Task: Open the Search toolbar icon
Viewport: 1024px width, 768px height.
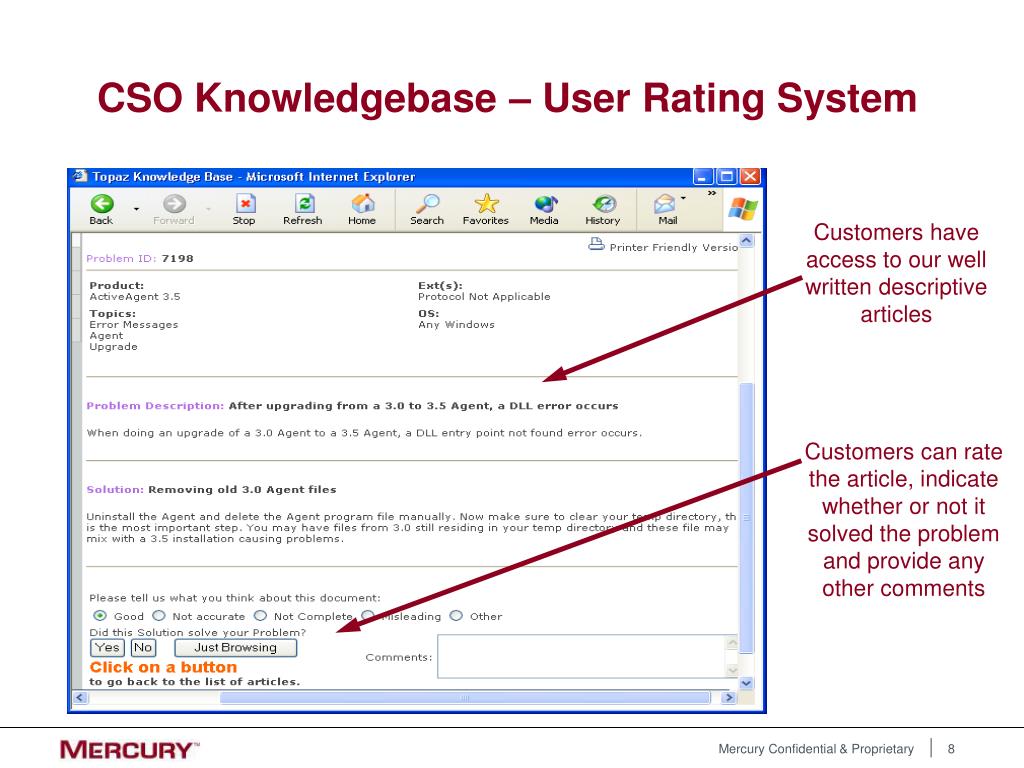Action: [428, 204]
